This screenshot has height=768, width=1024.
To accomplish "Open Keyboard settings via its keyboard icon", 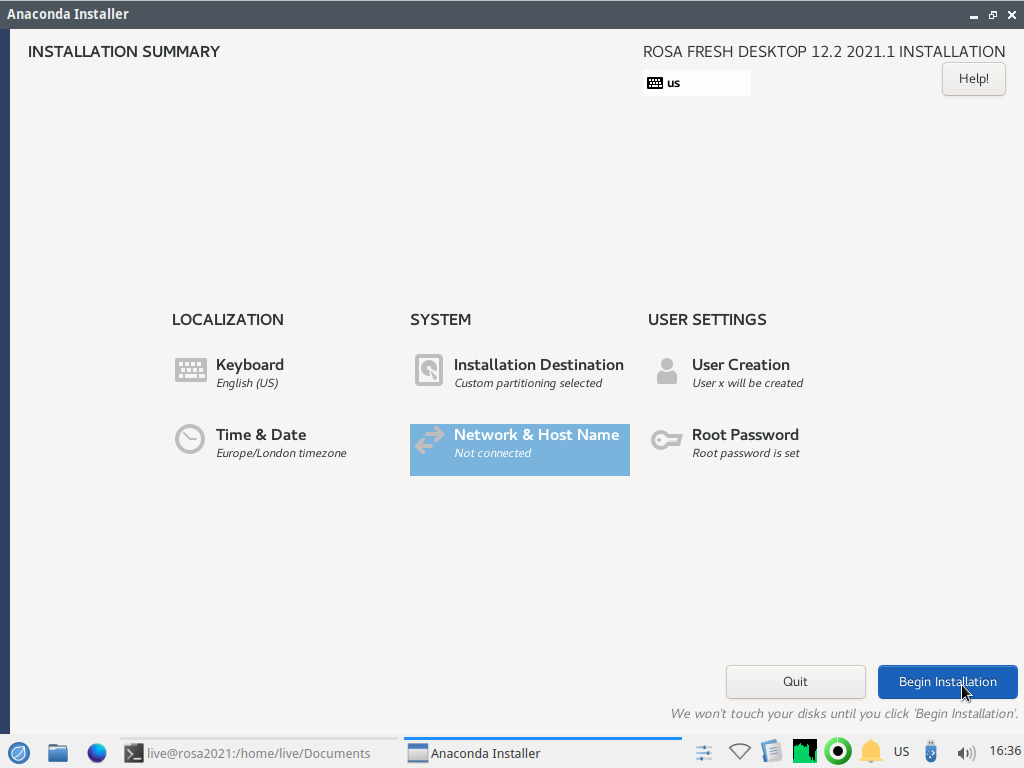I will pos(190,371).
